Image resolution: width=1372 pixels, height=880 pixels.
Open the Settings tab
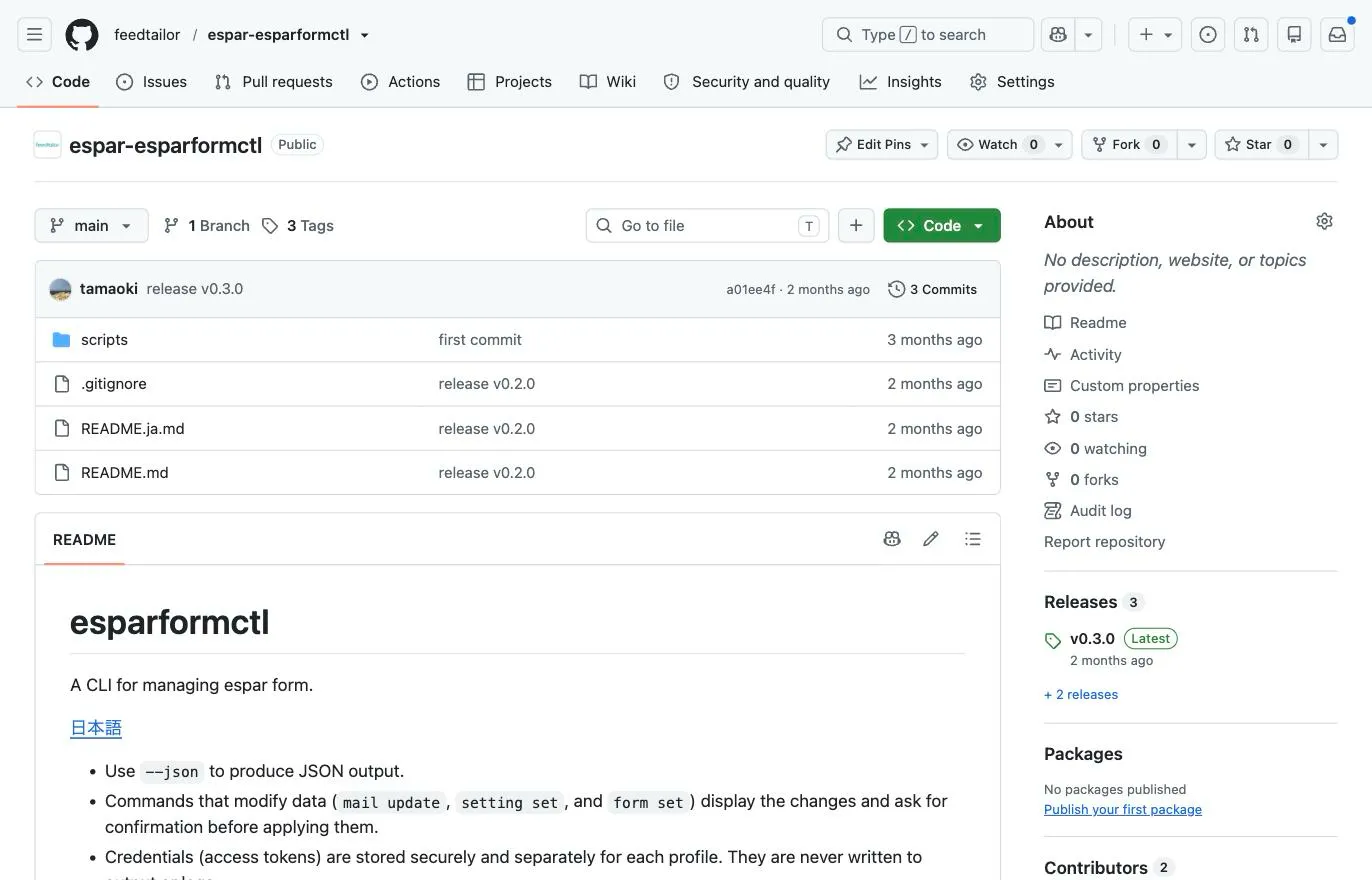(1012, 82)
